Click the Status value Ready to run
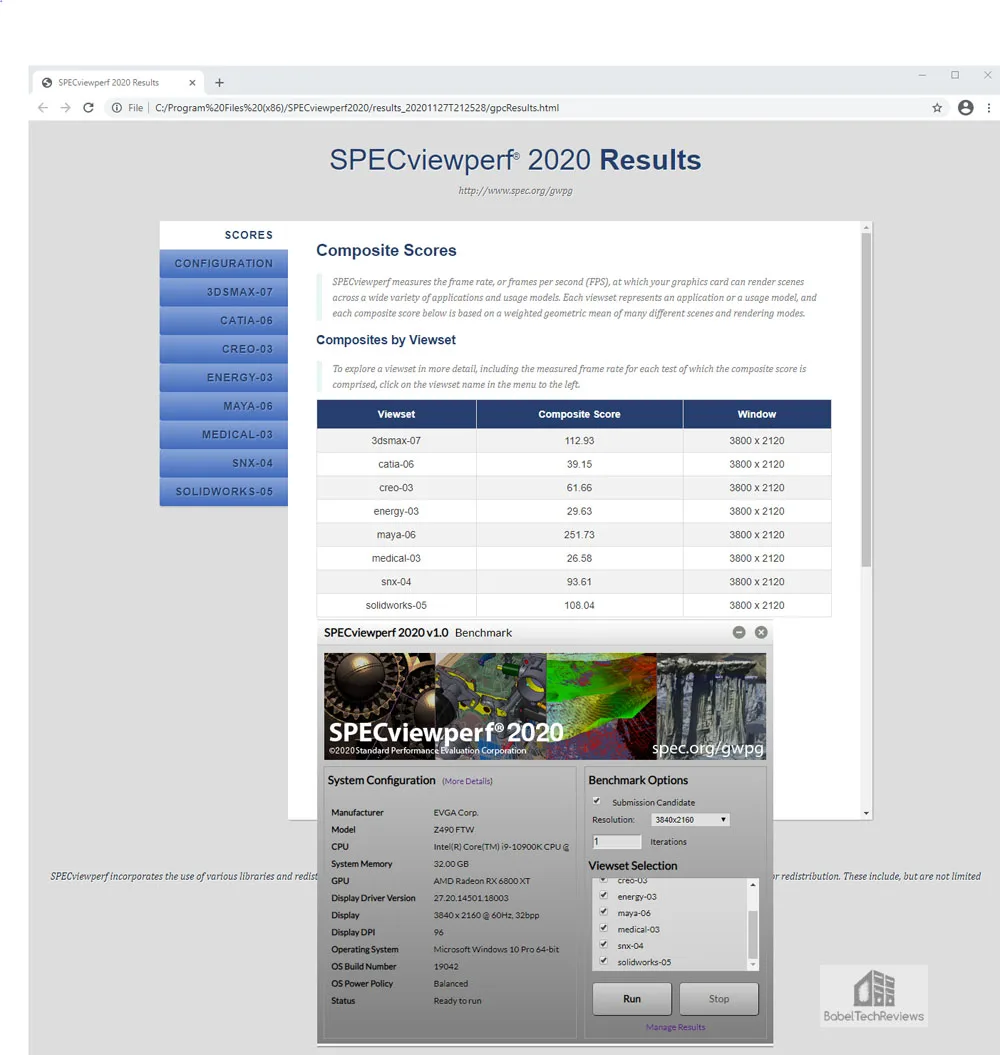1000x1055 pixels. 458,1001
